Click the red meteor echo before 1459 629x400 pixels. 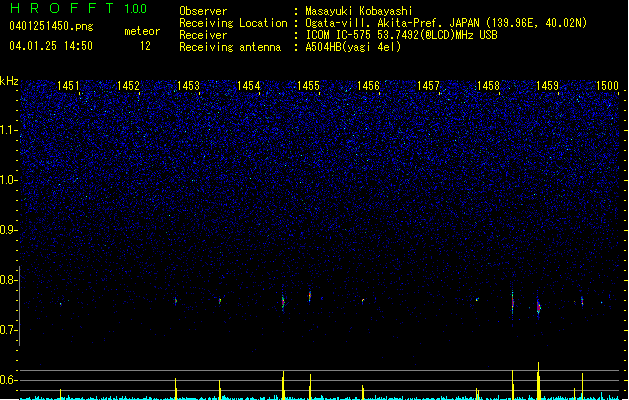(513, 300)
